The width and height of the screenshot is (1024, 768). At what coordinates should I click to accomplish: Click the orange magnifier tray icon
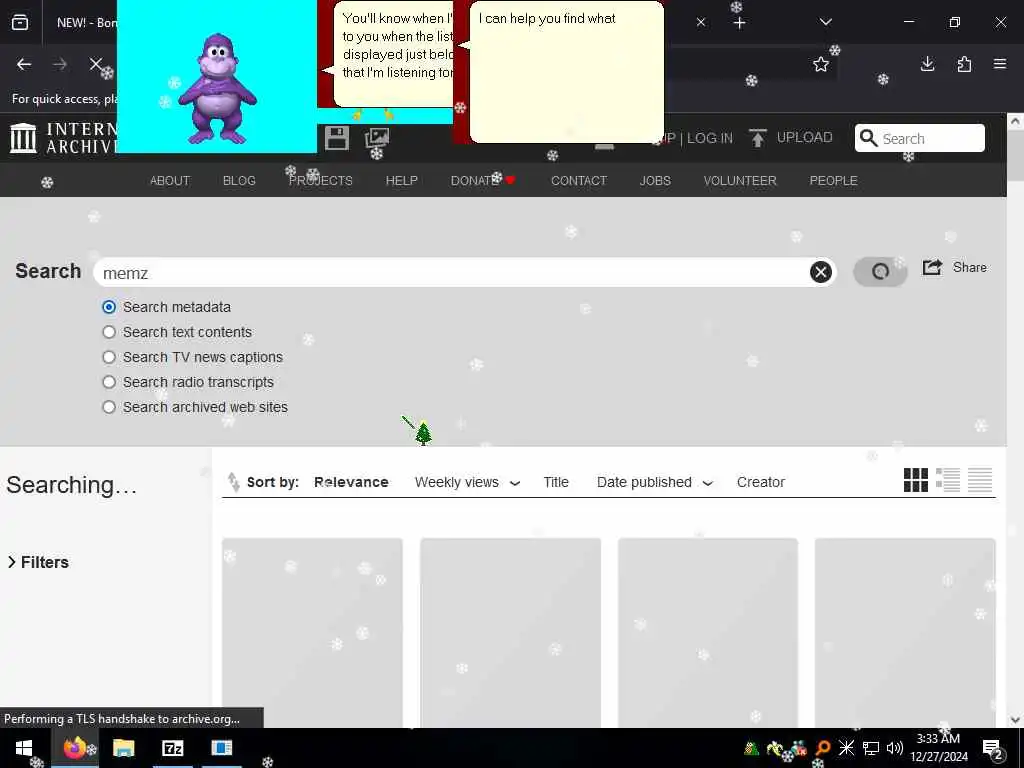click(823, 748)
